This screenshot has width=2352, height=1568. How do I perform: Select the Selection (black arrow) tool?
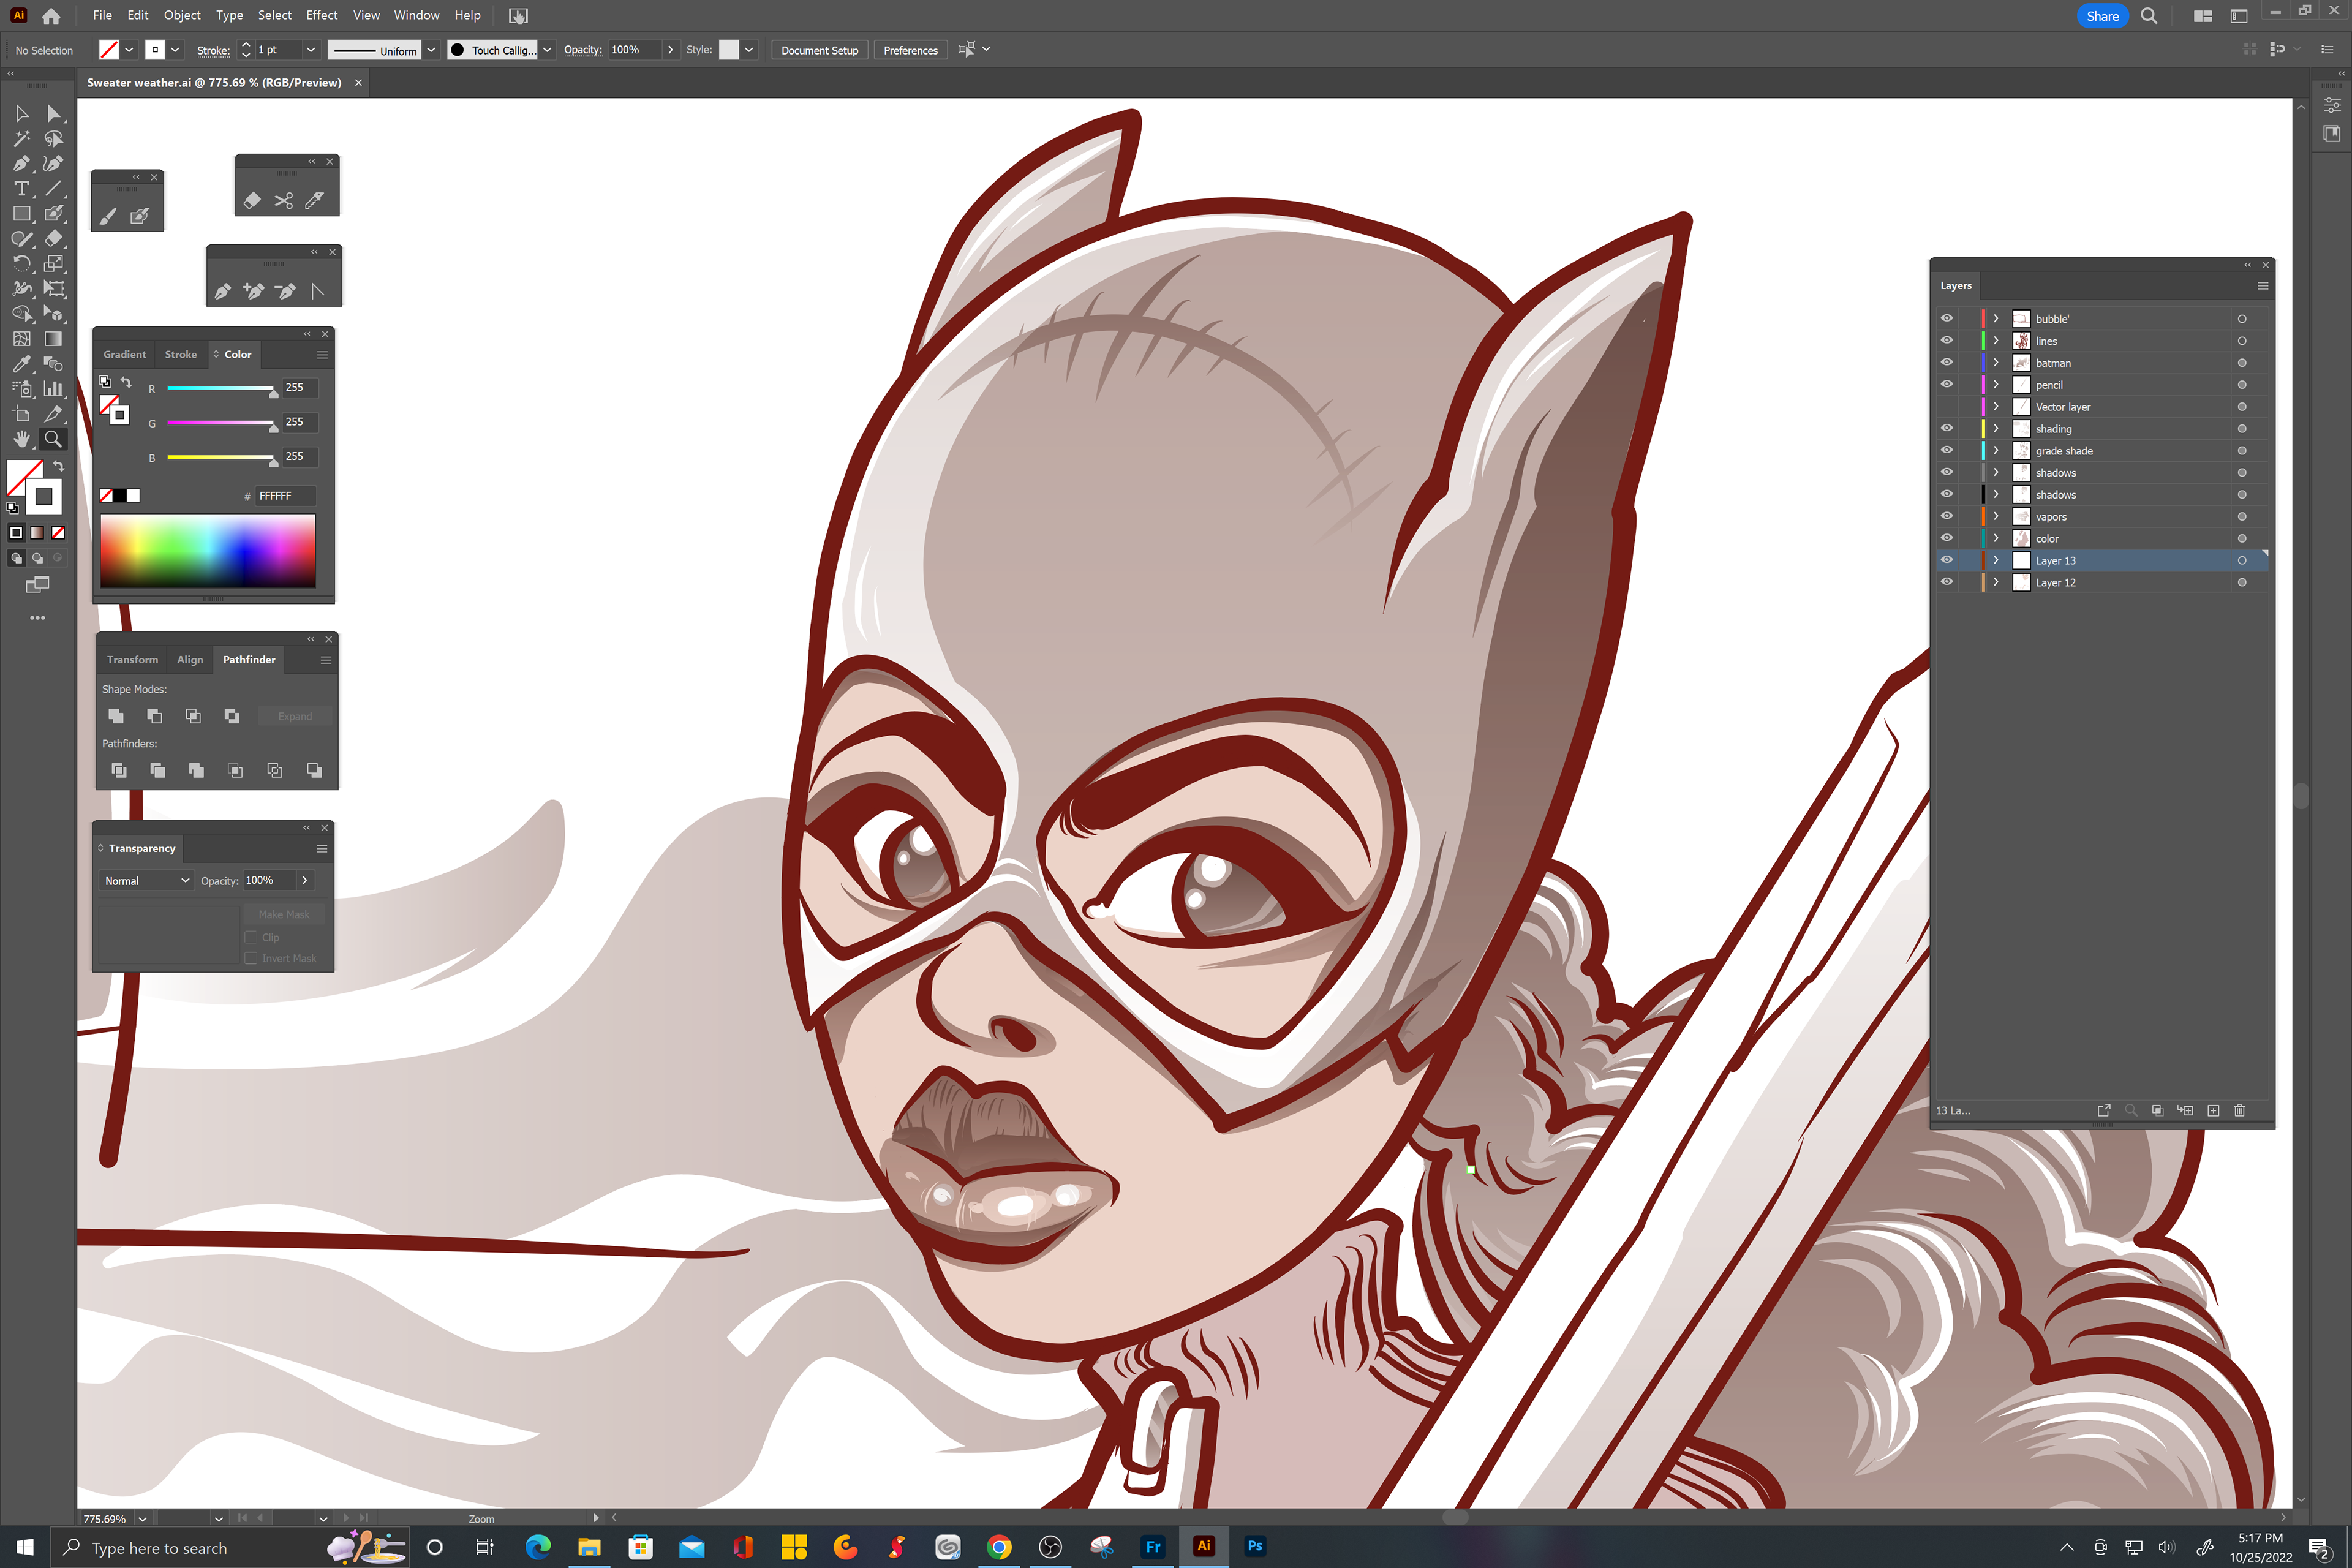click(21, 114)
